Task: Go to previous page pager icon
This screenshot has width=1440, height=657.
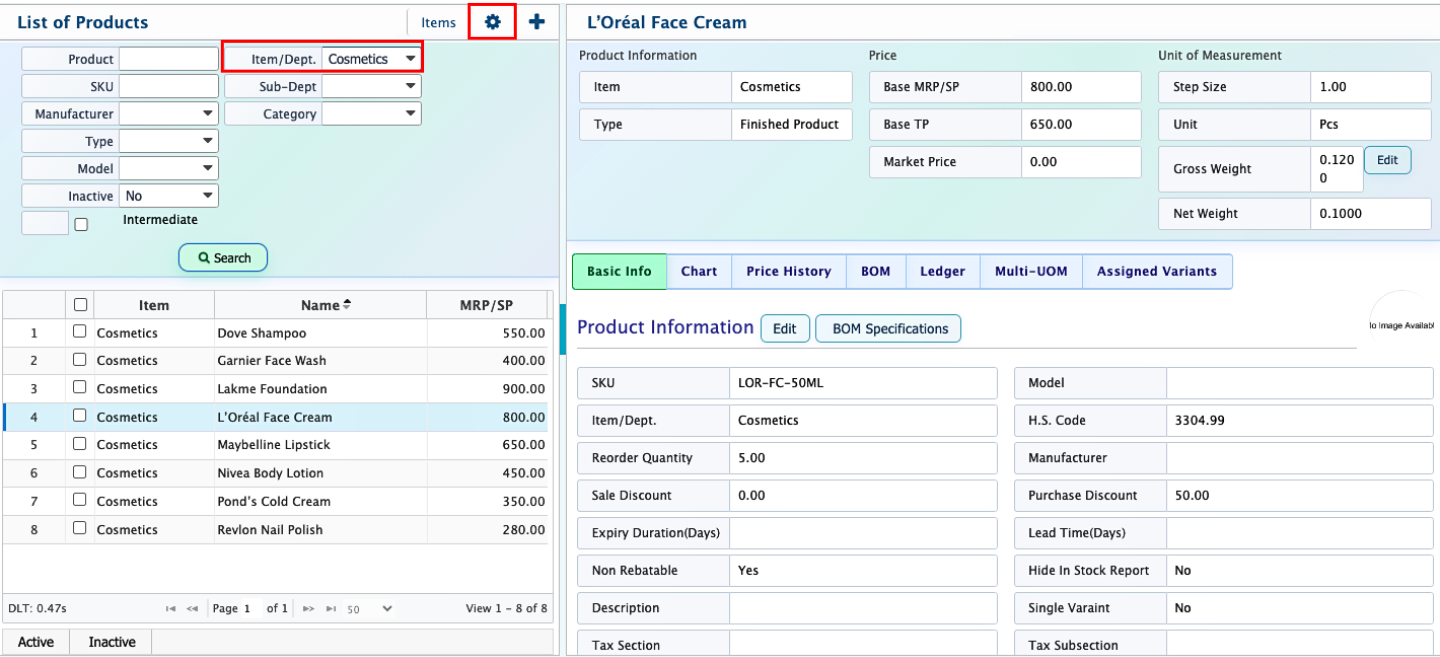Action: [x=192, y=608]
